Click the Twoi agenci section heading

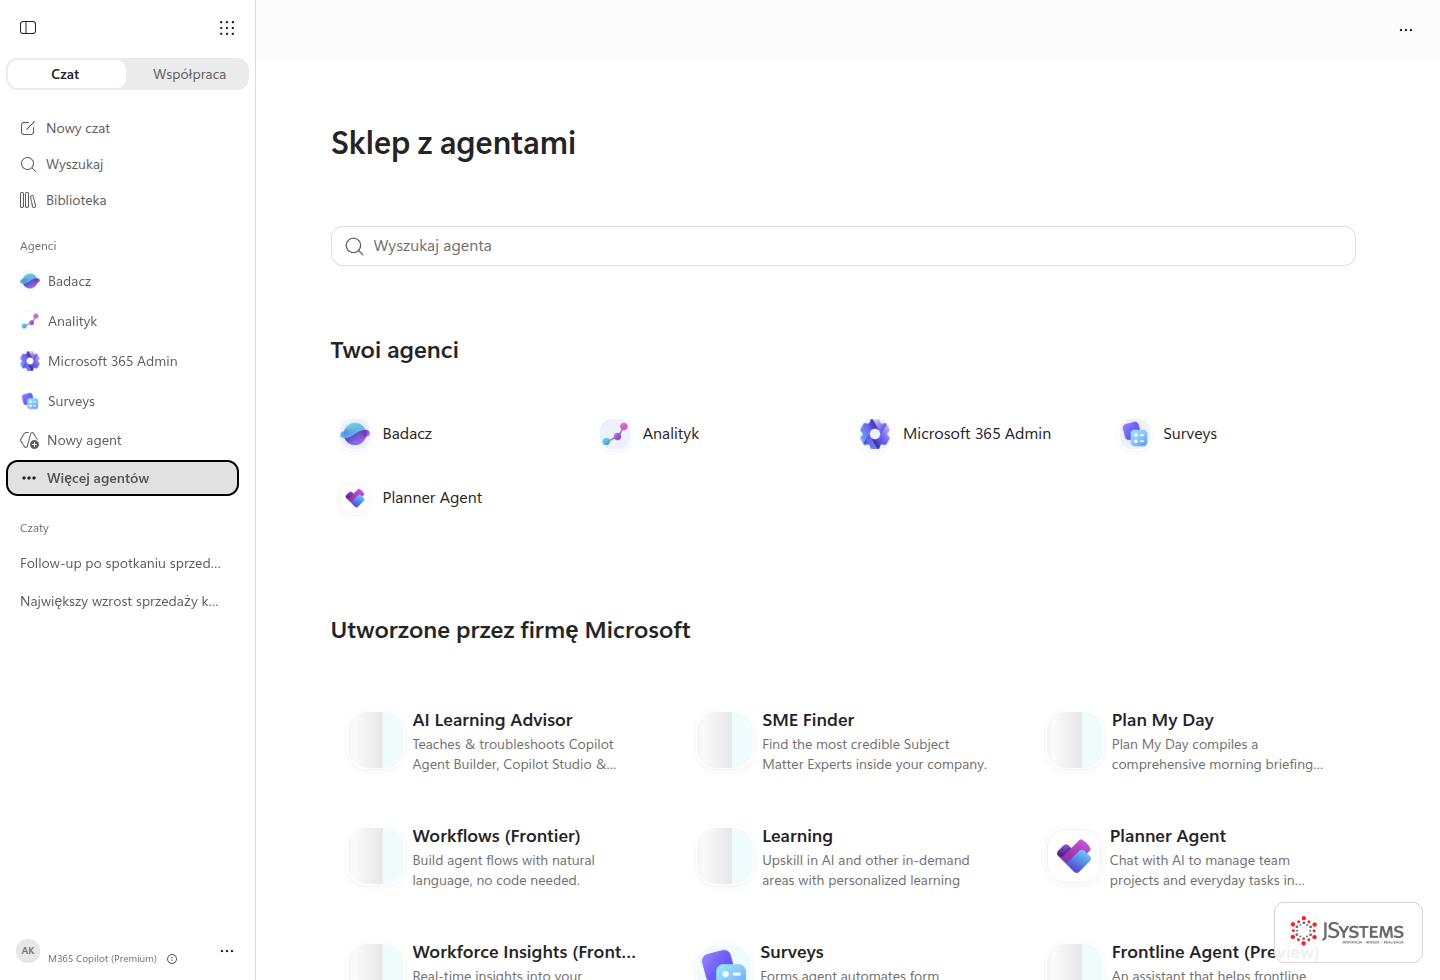395,350
